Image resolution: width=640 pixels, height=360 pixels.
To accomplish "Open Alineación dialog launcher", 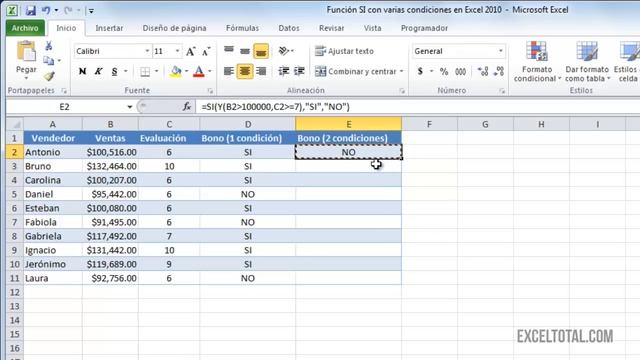I will [402, 91].
